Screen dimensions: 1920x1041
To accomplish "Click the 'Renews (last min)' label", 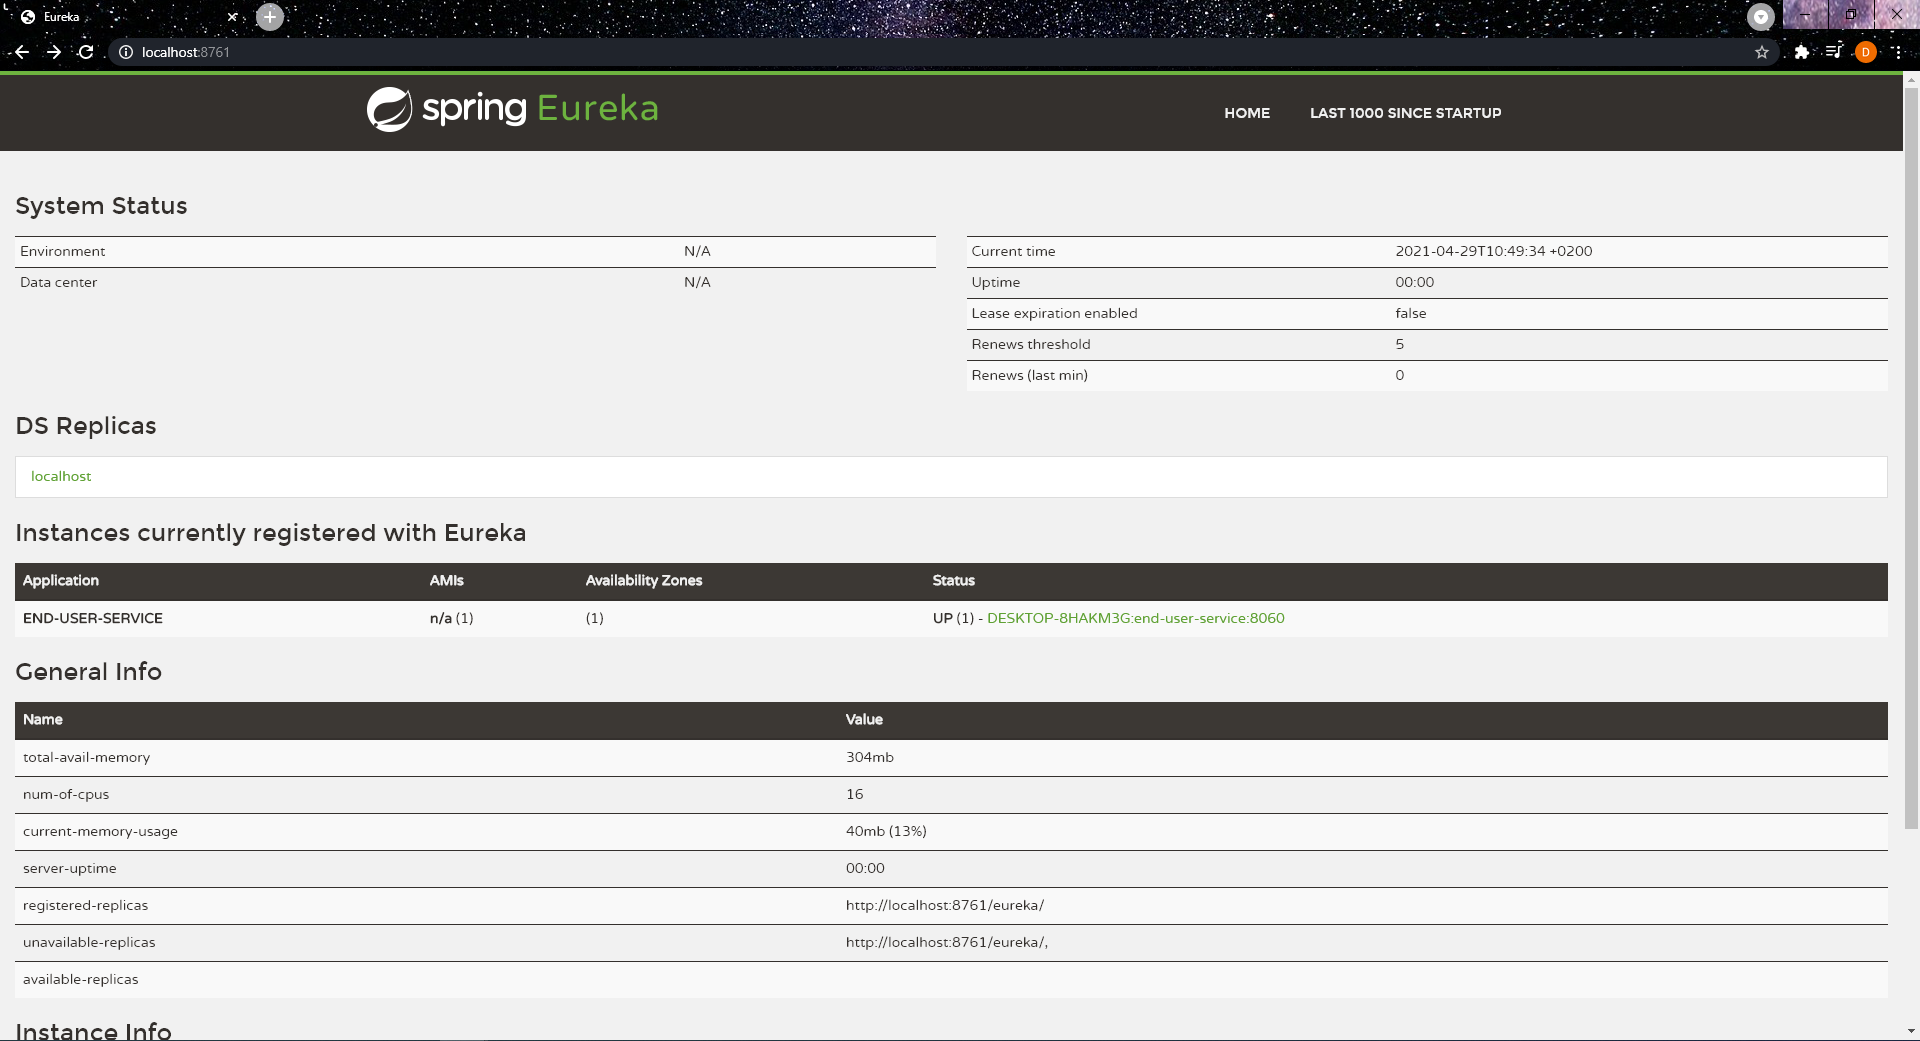I will [1029, 375].
